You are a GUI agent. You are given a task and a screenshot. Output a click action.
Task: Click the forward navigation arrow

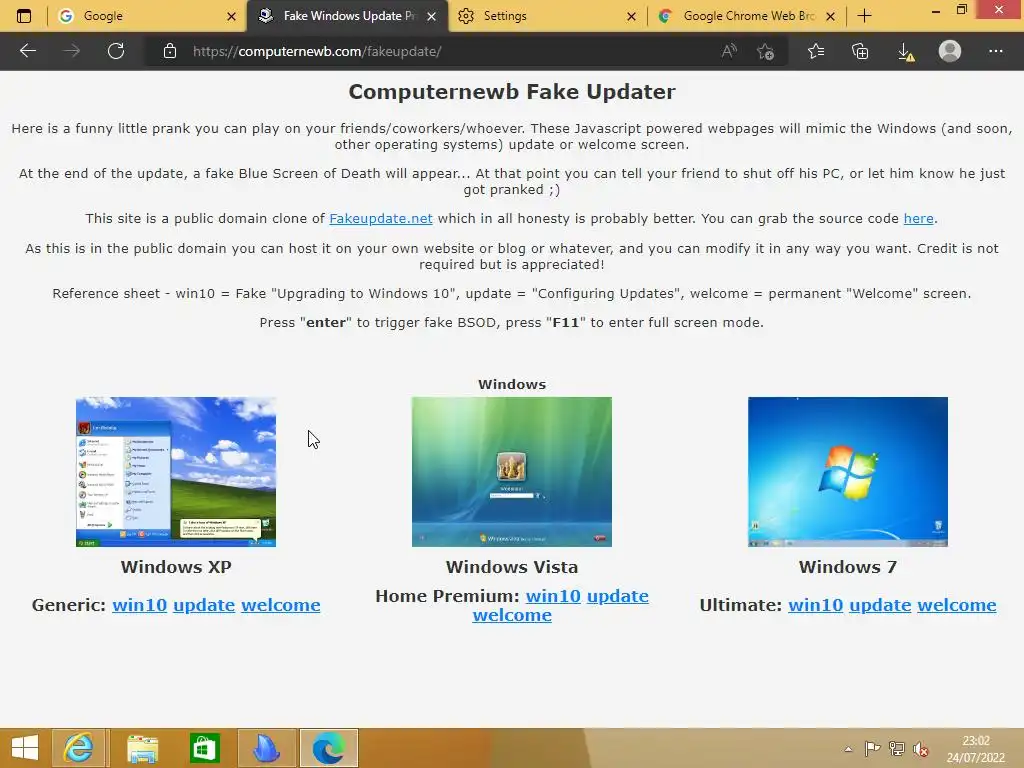72,51
